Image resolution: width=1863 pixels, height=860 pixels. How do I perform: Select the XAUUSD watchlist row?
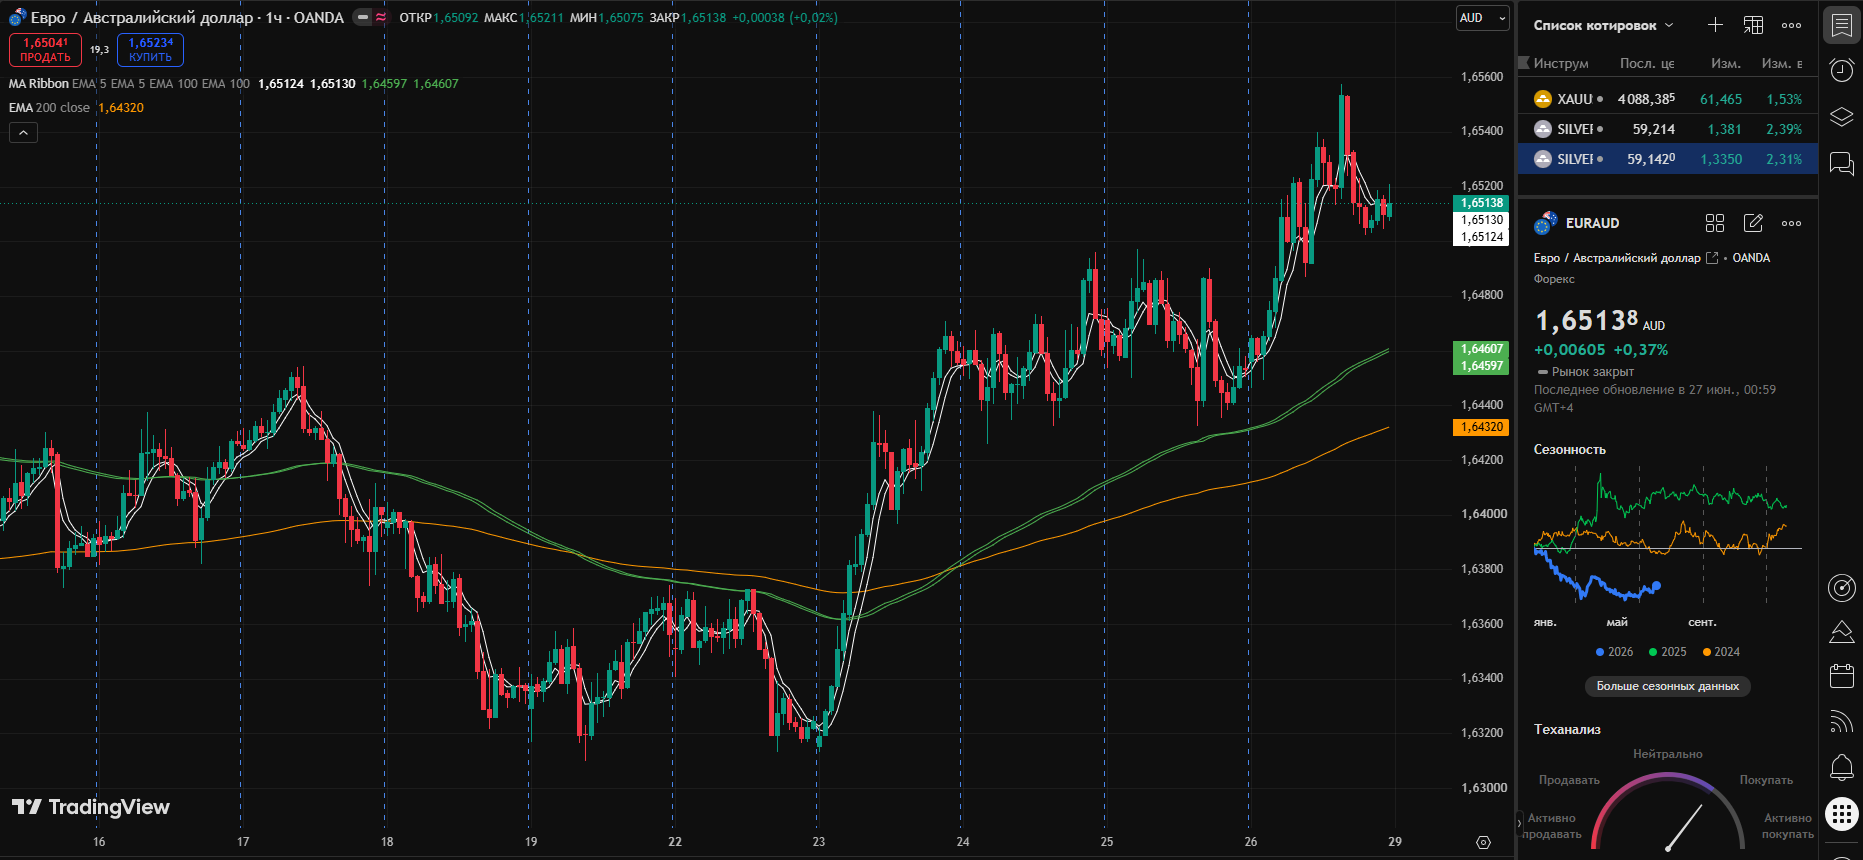click(x=1667, y=99)
